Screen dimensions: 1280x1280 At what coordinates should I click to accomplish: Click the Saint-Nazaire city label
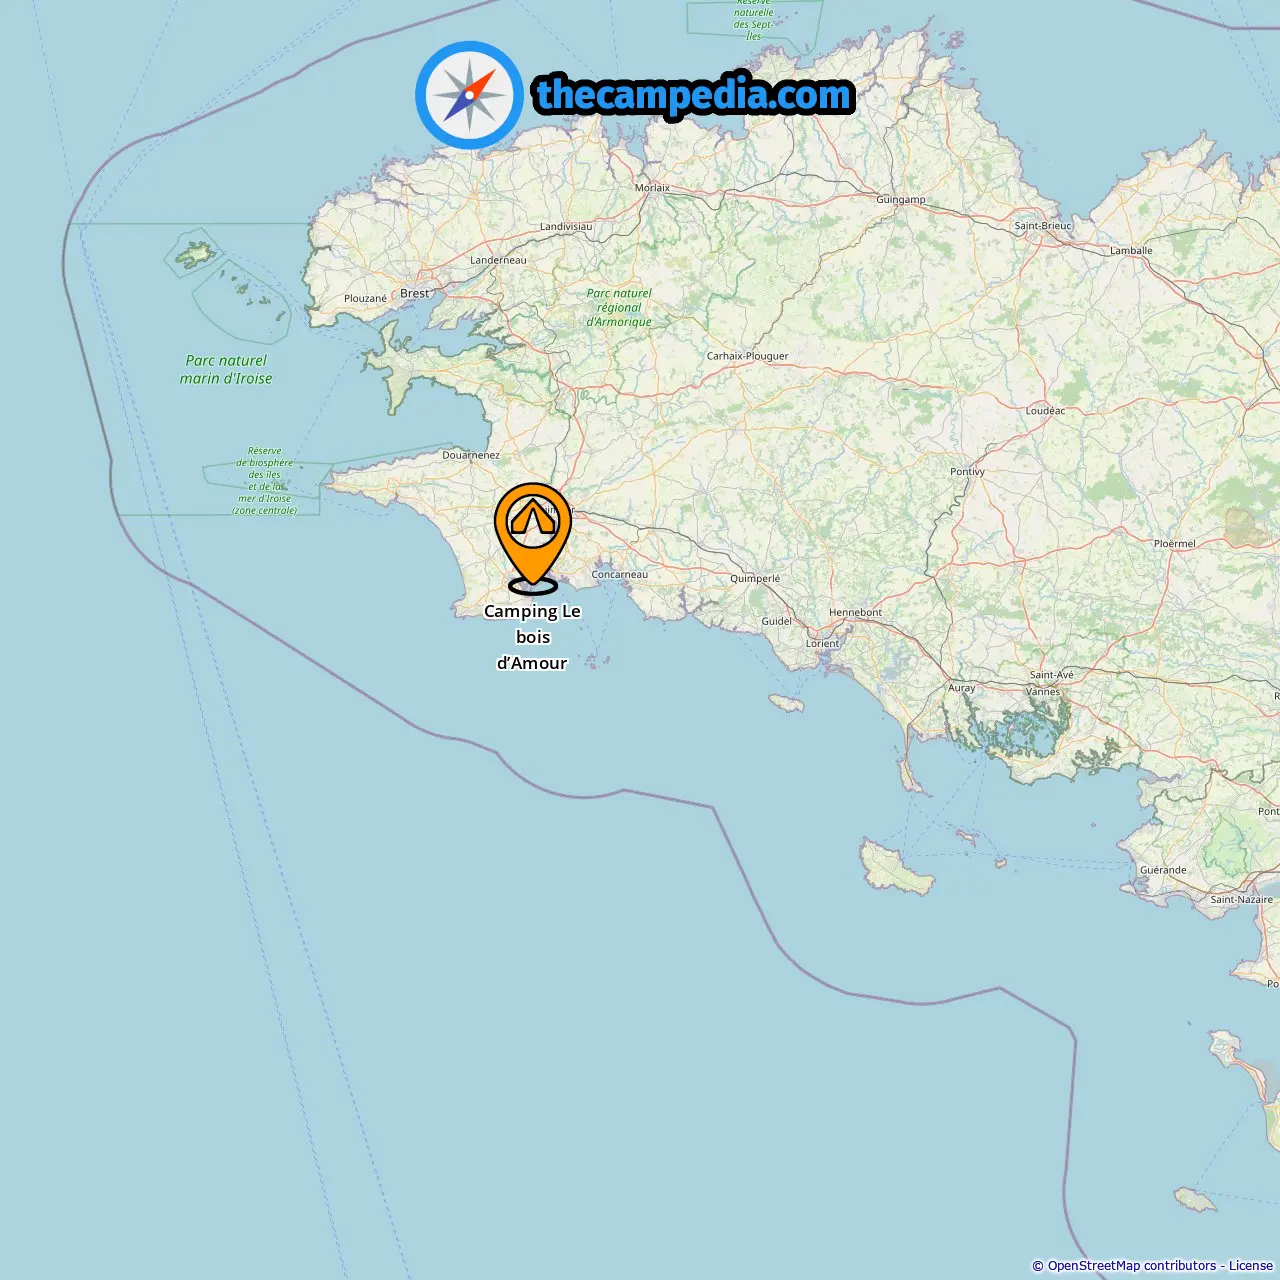[1242, 900]
